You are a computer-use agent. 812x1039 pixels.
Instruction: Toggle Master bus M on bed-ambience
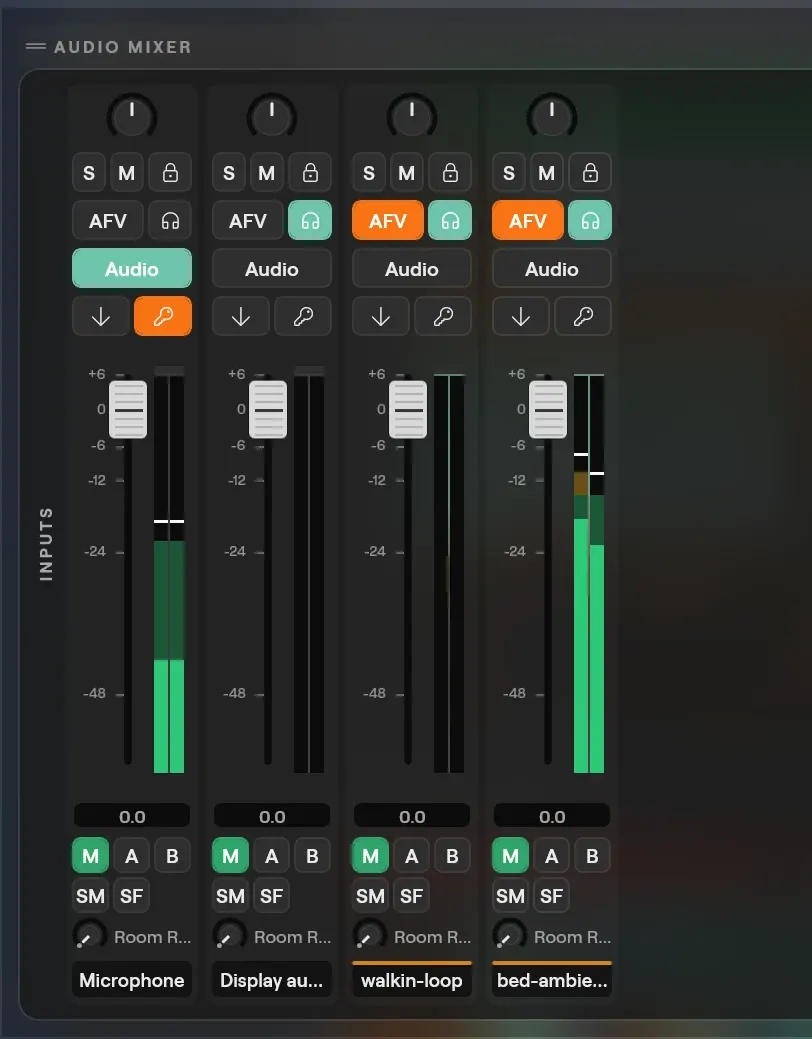coord(510,855)
